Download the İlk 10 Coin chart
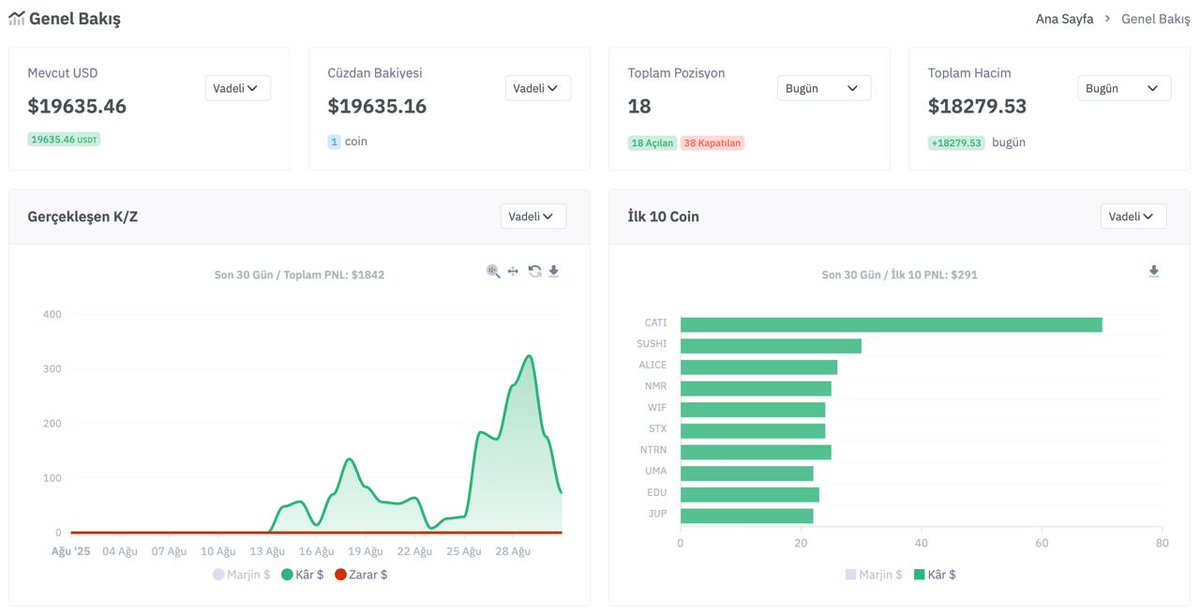 (1154, 271)
